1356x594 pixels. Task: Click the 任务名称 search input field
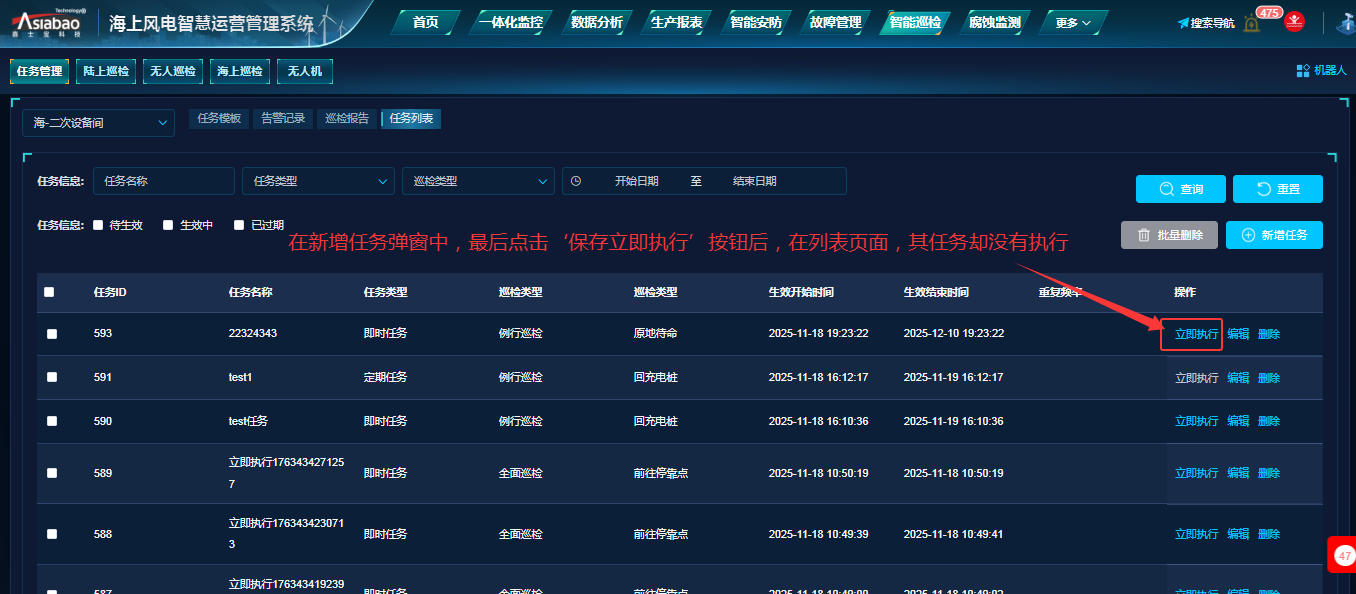pos(164,182)
